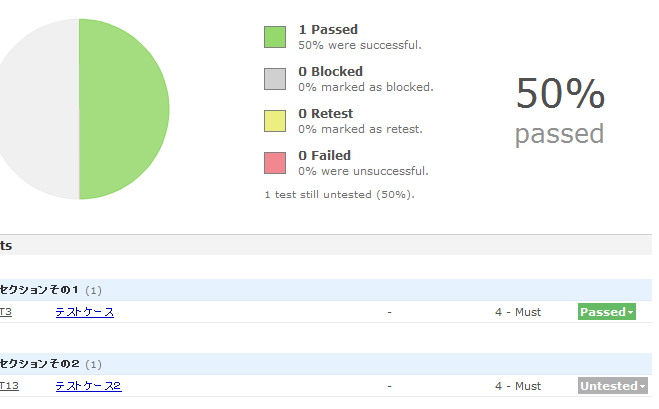This screenshot has height=409, width=659.
Task: Click the 0 Failed legend label
Action: (324, 156)
